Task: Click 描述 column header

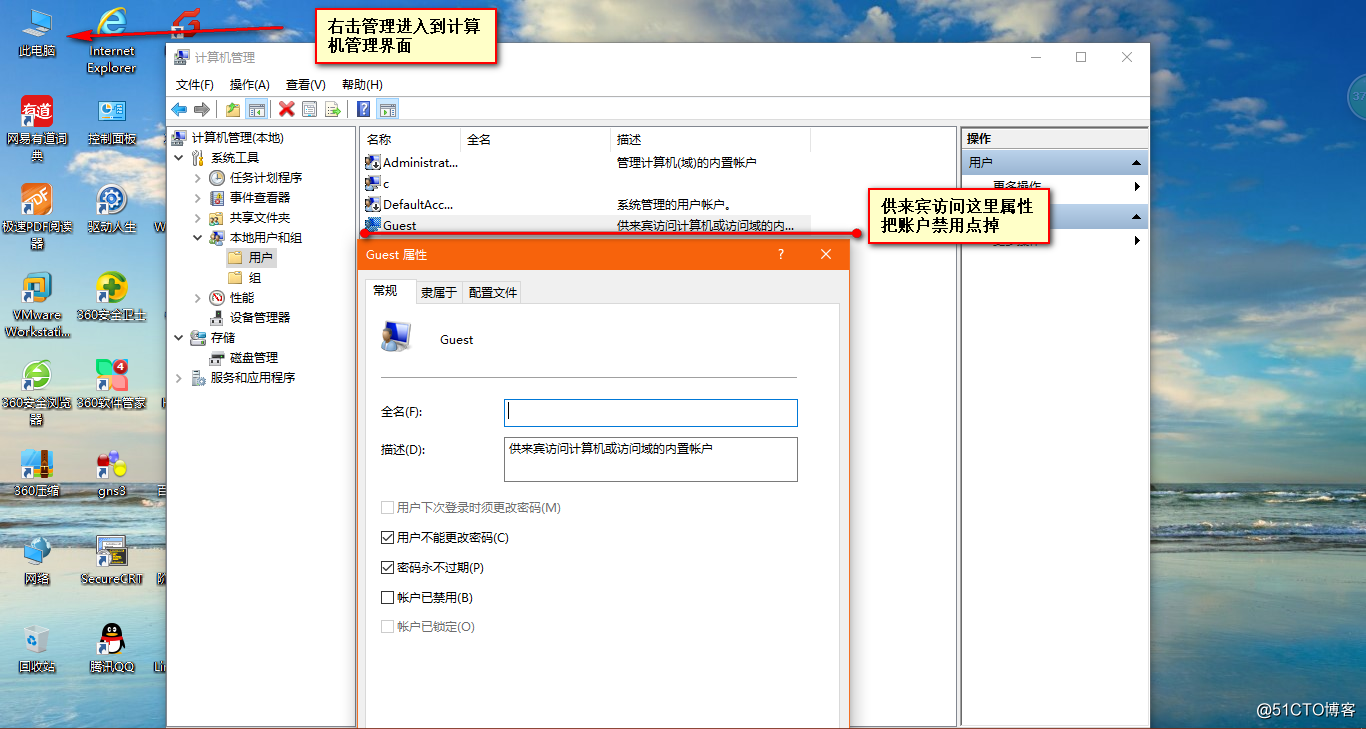Action: tap(710, 140)
